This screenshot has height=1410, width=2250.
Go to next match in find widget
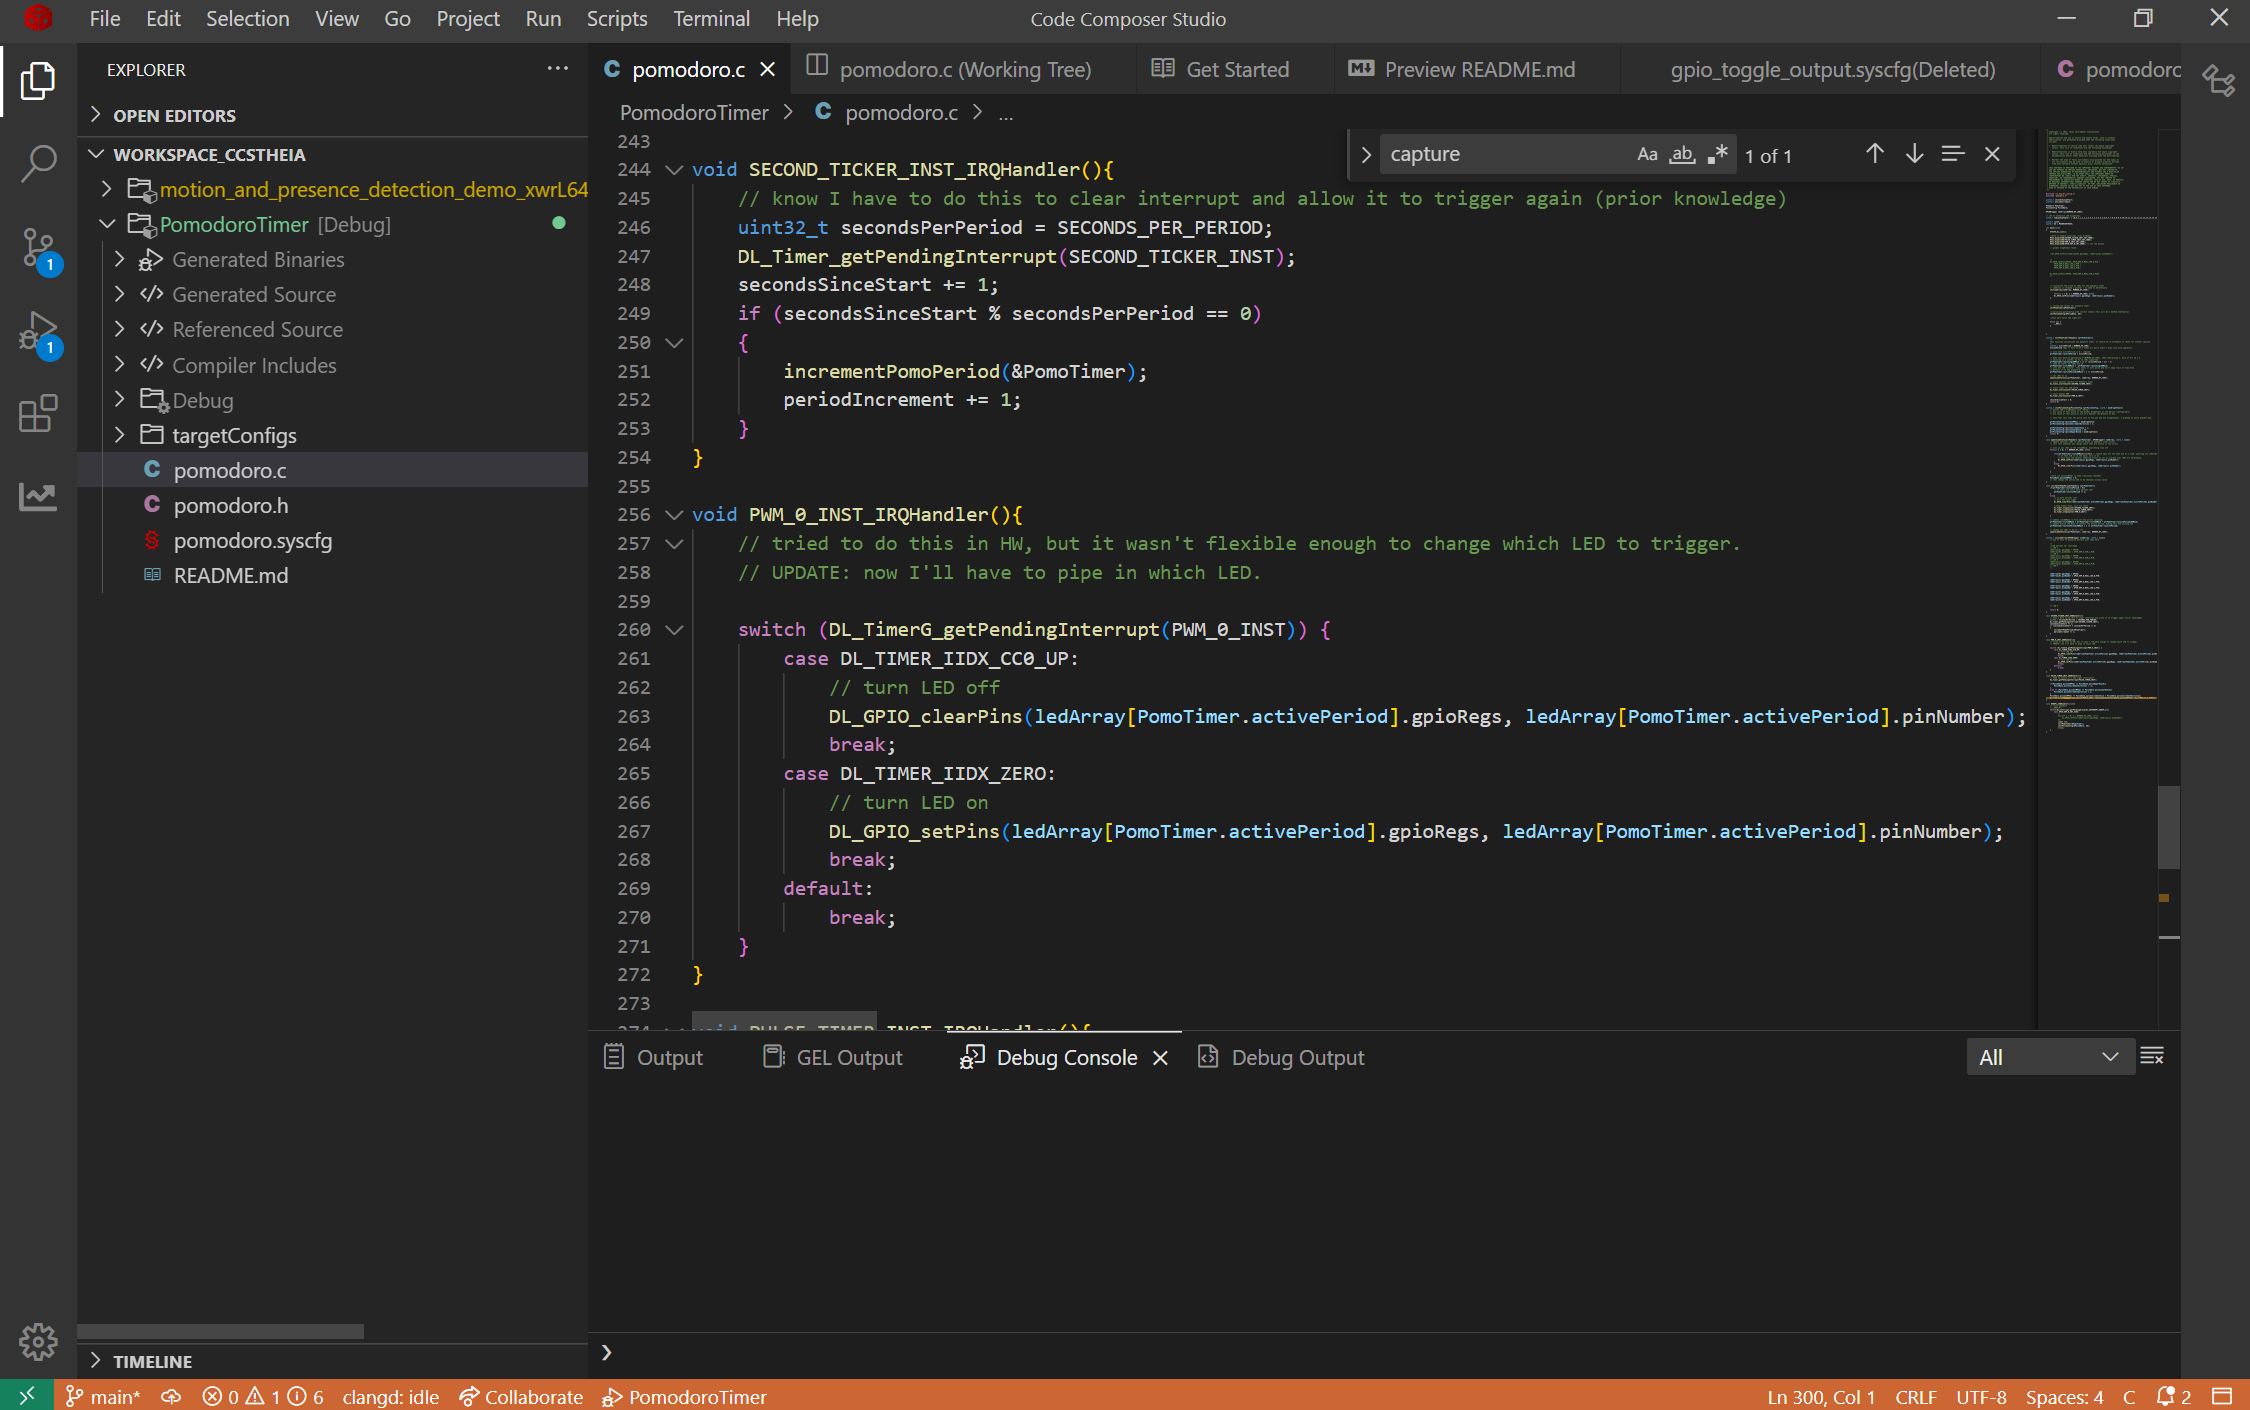(1914, 154)
